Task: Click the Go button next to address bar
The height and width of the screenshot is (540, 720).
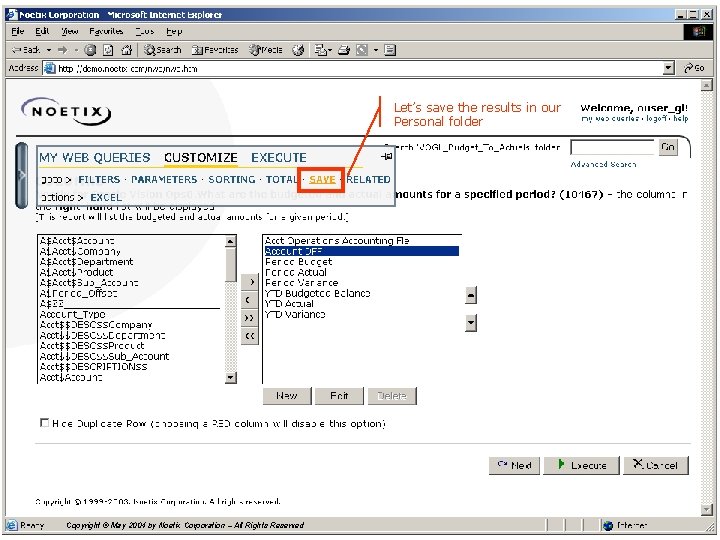Action: 694,68
